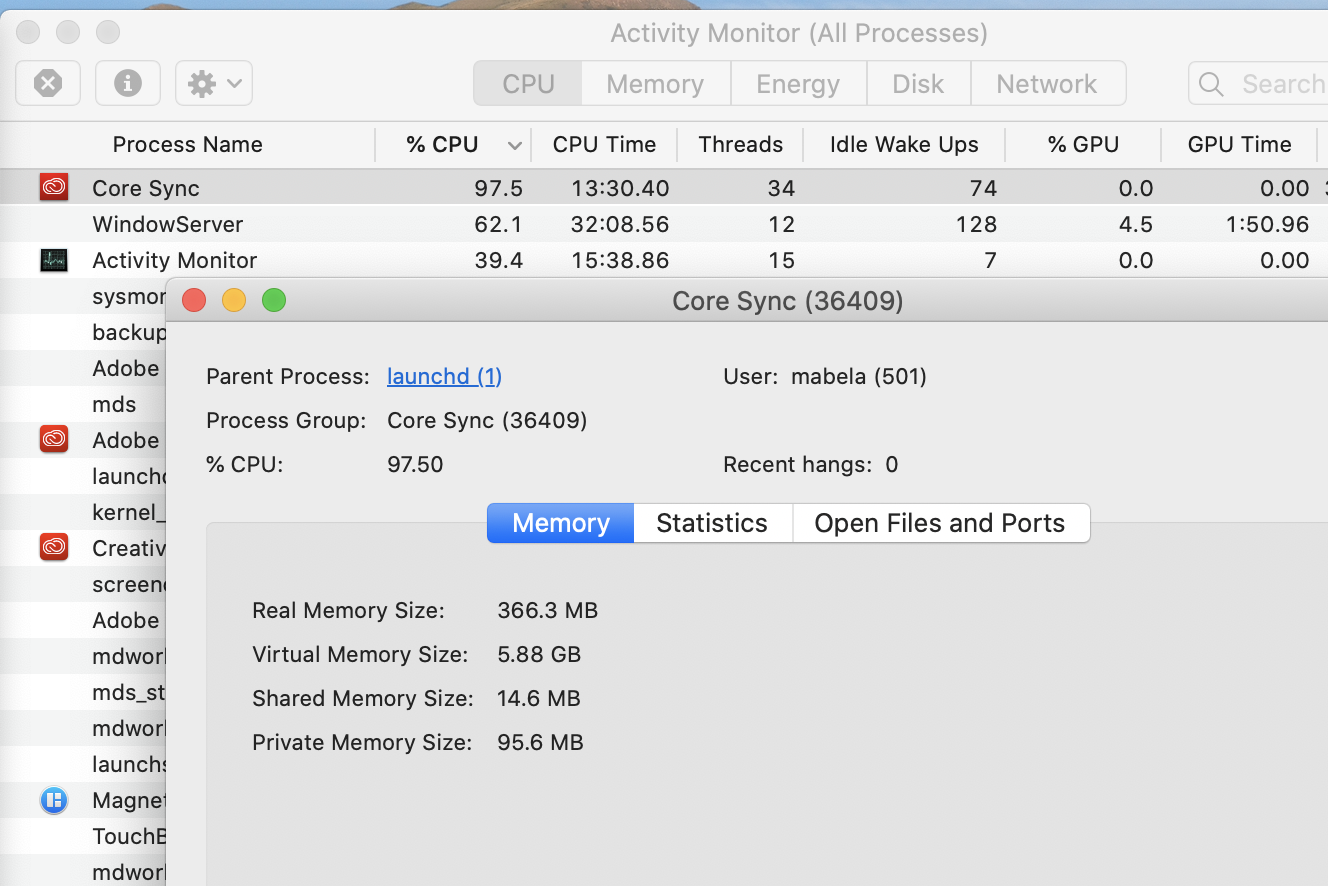Select the Statistics tab in the info window
The image size is (1328, 886).
tap(711, 522)
